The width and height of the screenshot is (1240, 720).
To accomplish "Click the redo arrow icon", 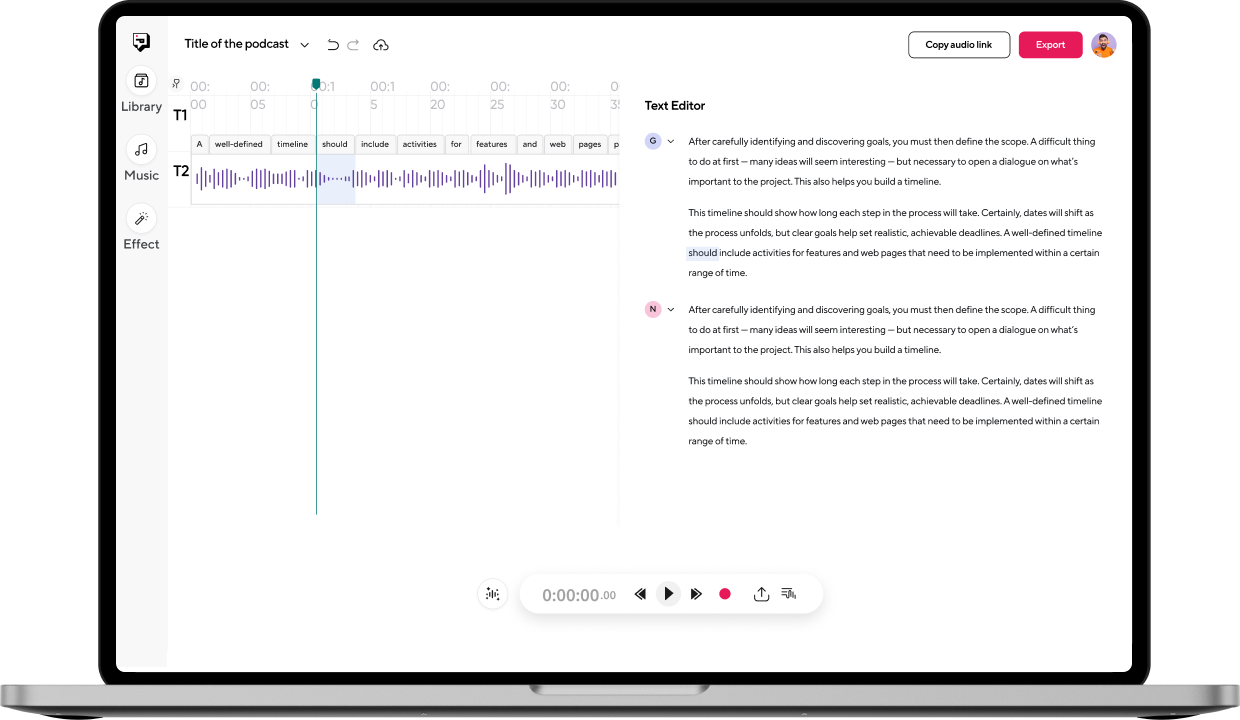I will click(x=354, y=45).
